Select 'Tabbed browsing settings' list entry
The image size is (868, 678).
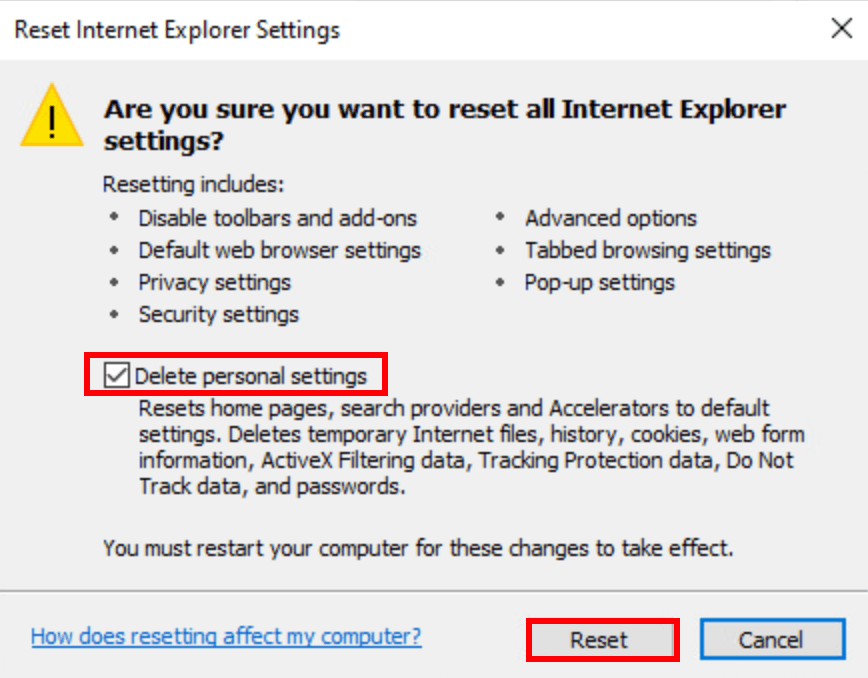(647, 250)
